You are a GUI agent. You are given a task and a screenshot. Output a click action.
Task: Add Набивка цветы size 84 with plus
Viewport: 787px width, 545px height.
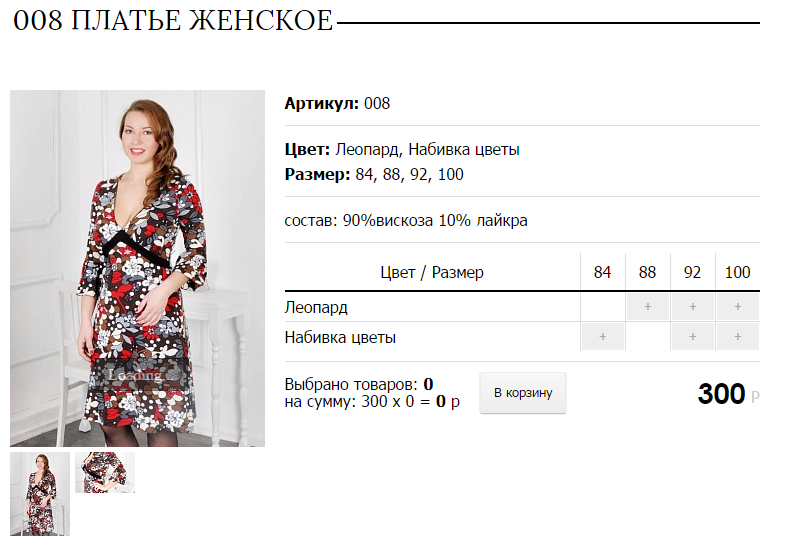[603, 337]
